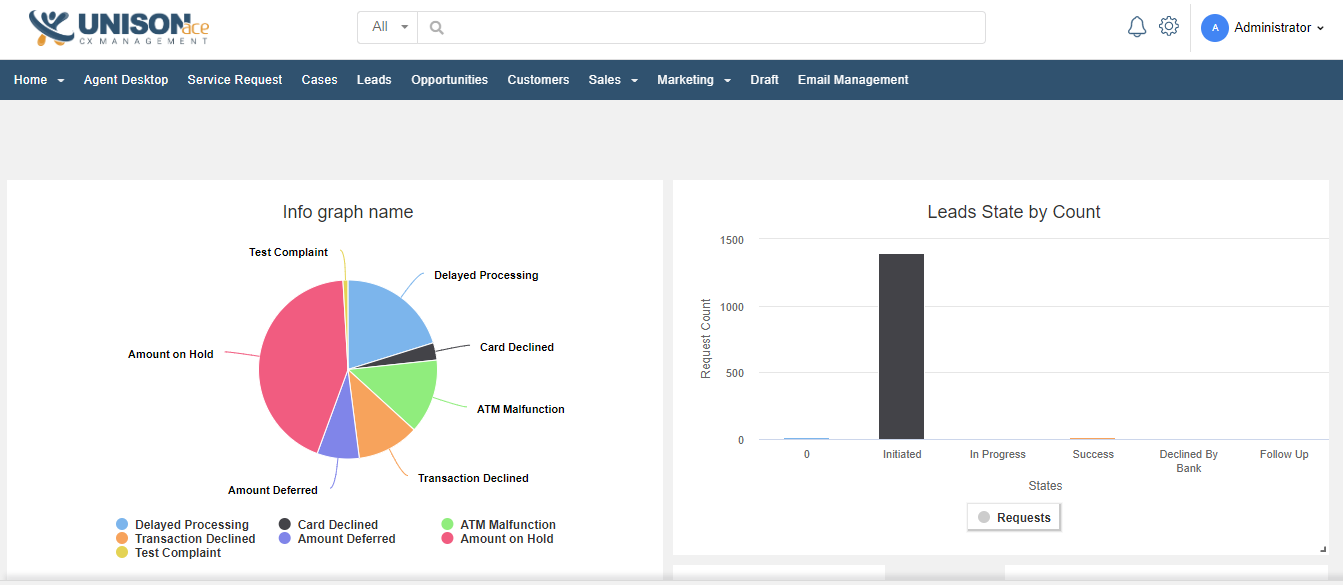Expand the Home navigation dropdown

pos(38,79)
